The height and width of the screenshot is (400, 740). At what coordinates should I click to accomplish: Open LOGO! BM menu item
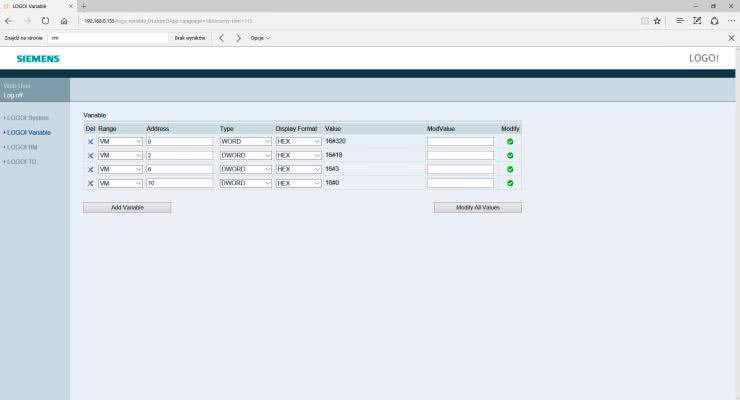pos(24,147)
